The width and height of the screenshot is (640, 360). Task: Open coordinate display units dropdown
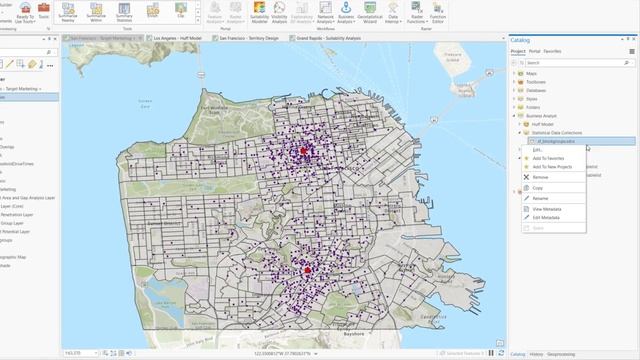(x=316, y=353)
